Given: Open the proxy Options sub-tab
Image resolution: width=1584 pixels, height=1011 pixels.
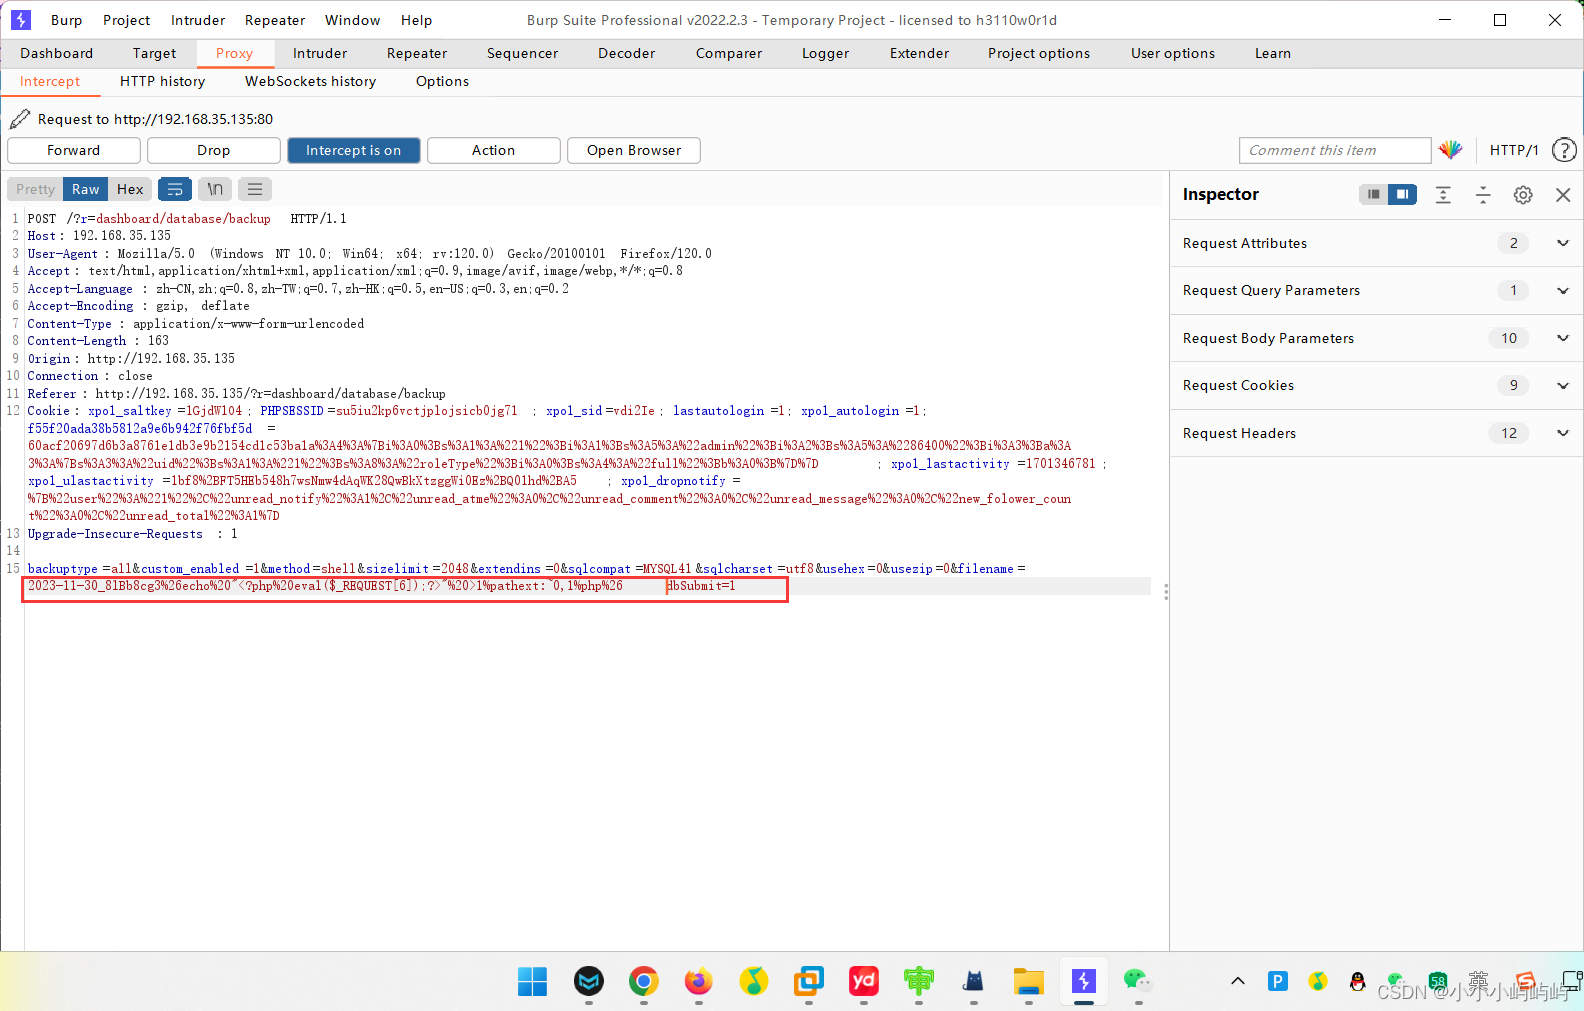Looking at the screenshot, I should coord(443,81).
